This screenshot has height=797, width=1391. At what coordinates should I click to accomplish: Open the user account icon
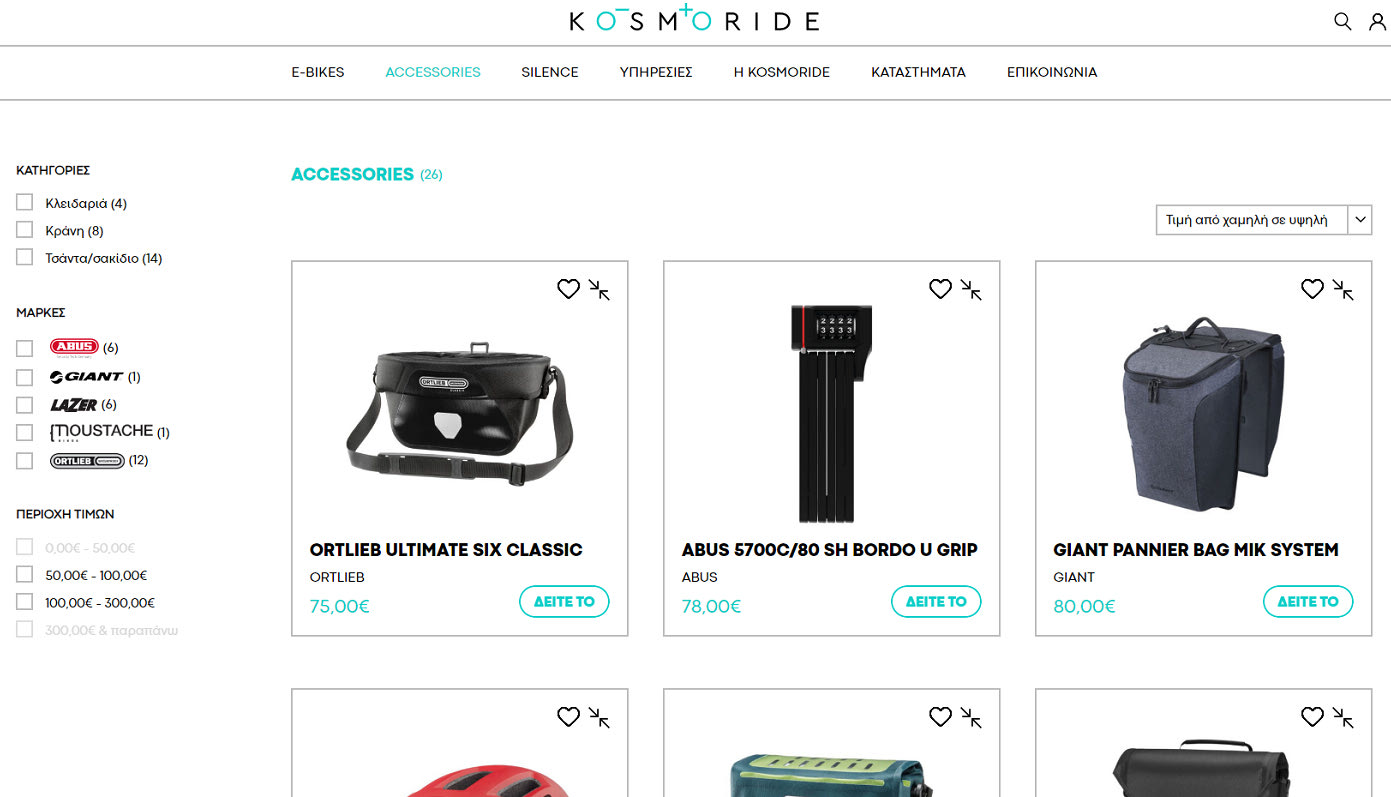point(1377,21)
